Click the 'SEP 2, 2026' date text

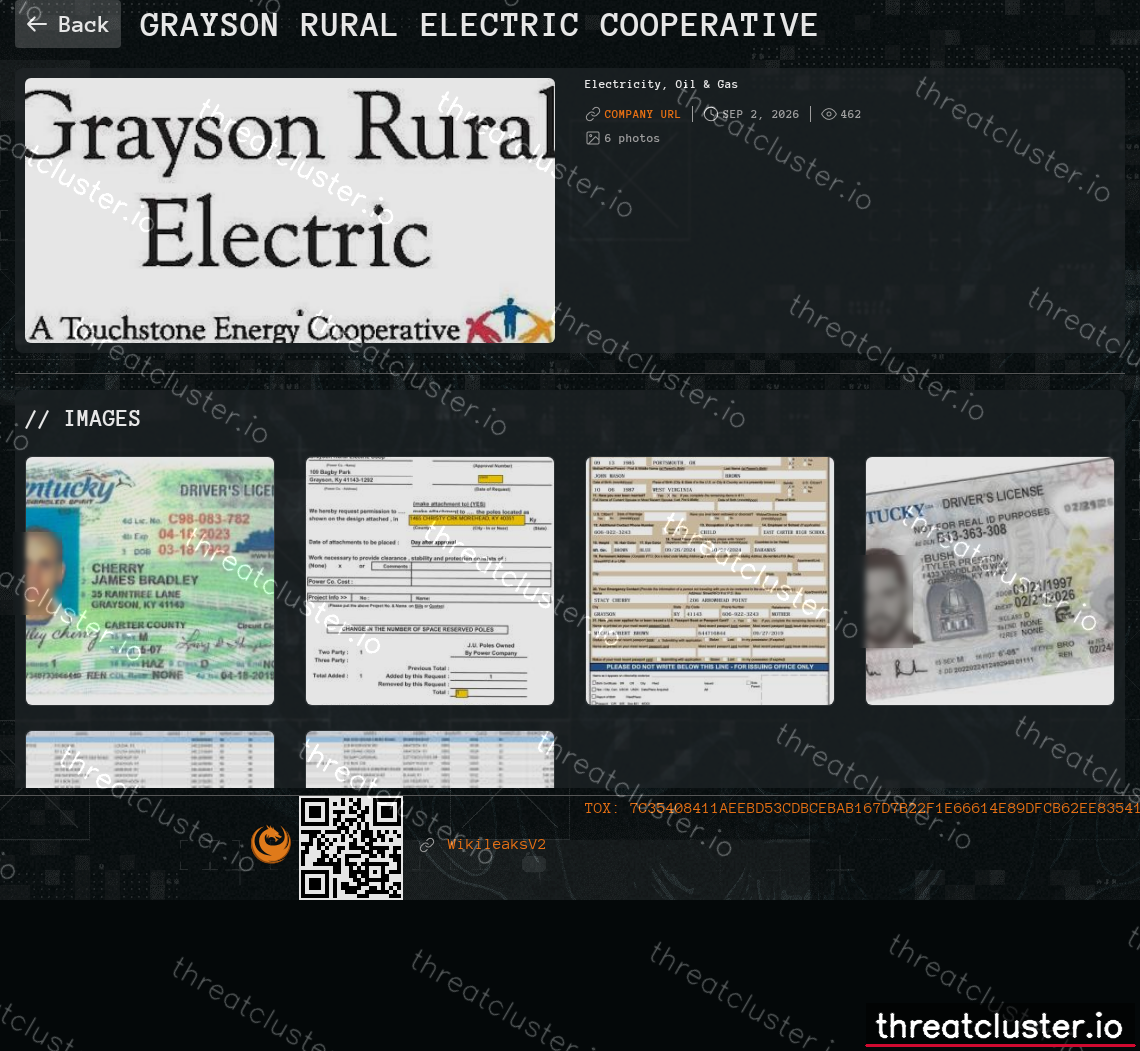(x=760, y=114)
